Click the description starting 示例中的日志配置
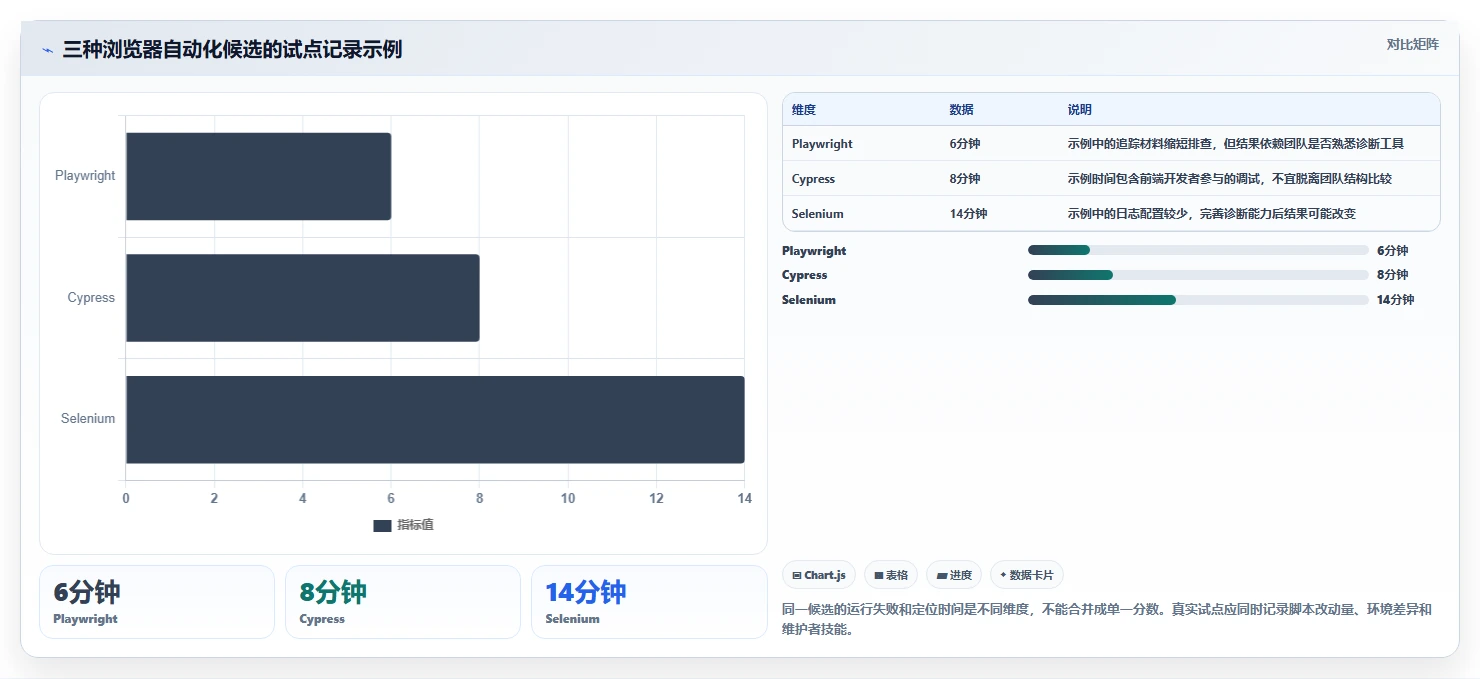Viewport: 1480px width, 679px height. tap(1212, 214)
